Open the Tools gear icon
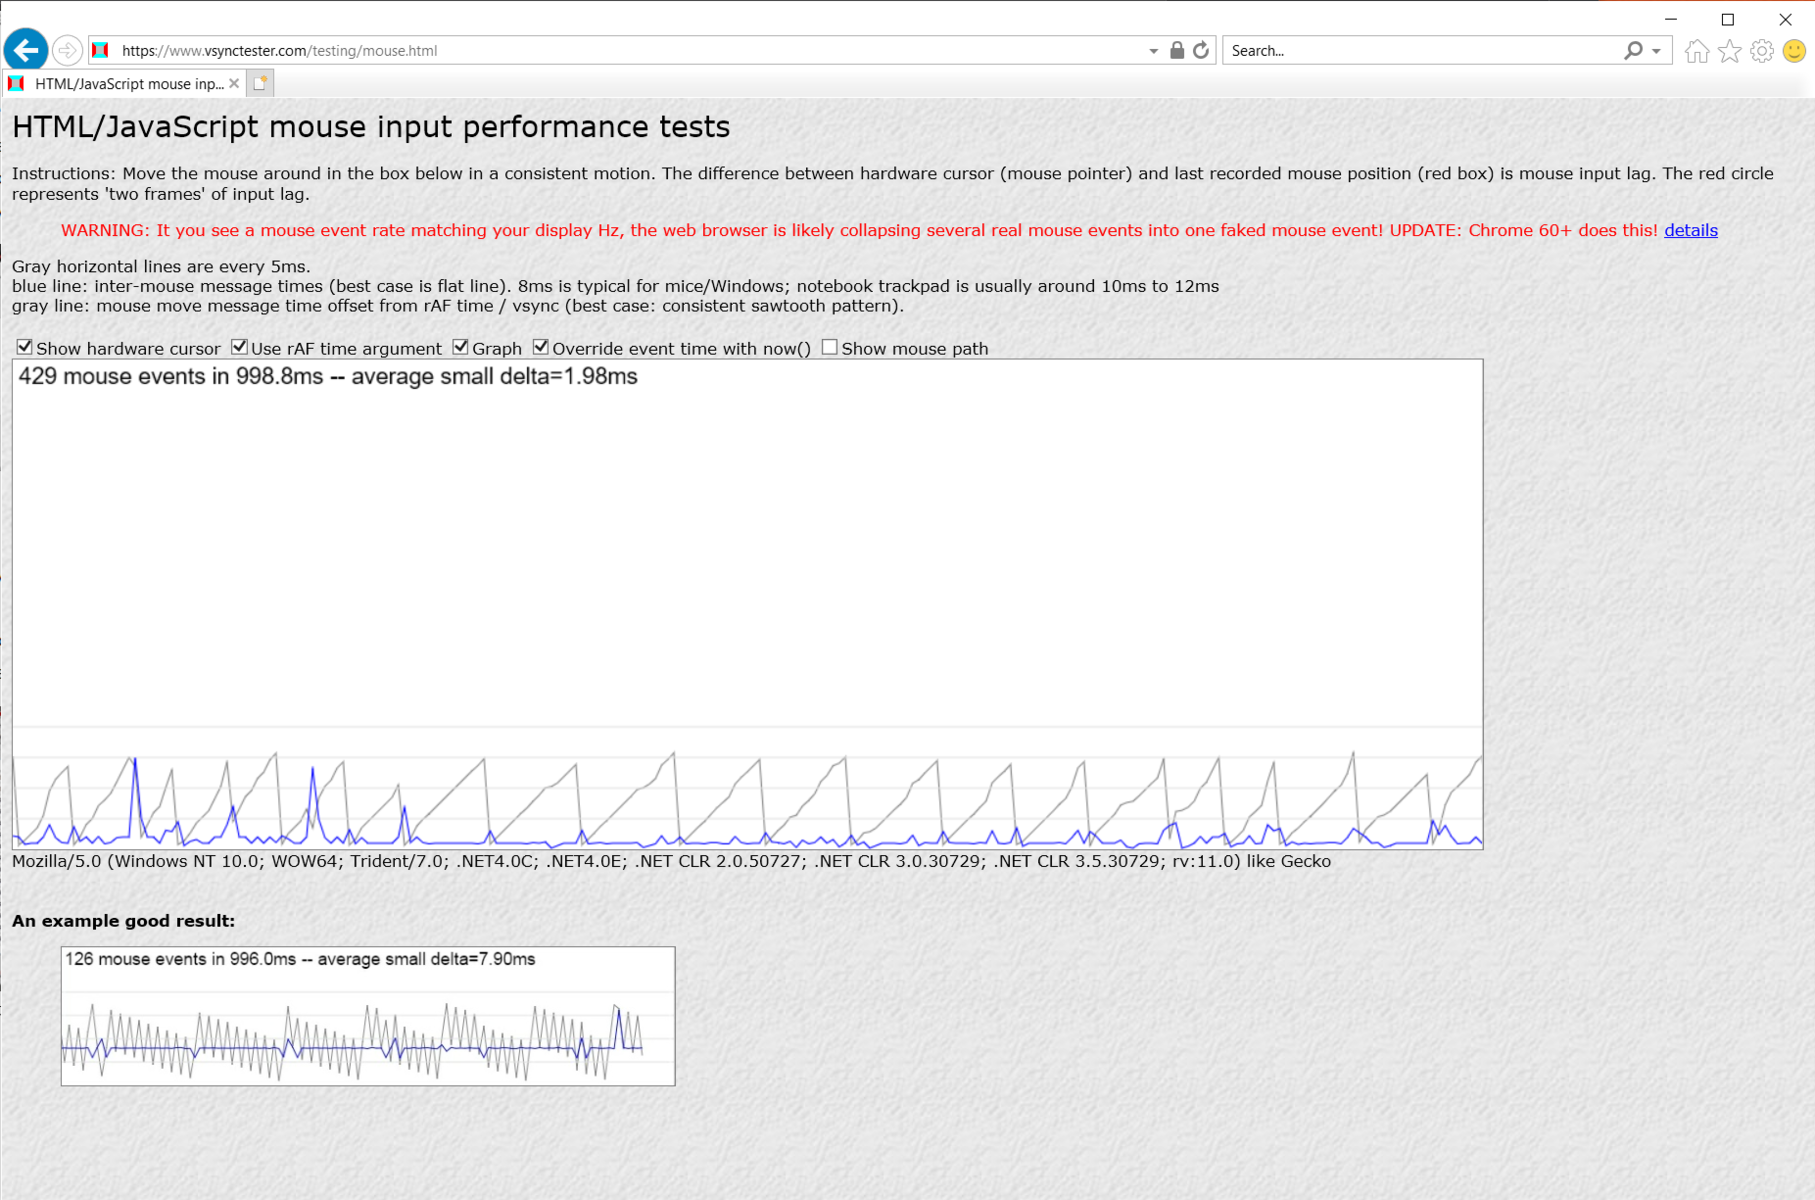This screenshot has width=1815, height=1200. (x=1762, y=51)
